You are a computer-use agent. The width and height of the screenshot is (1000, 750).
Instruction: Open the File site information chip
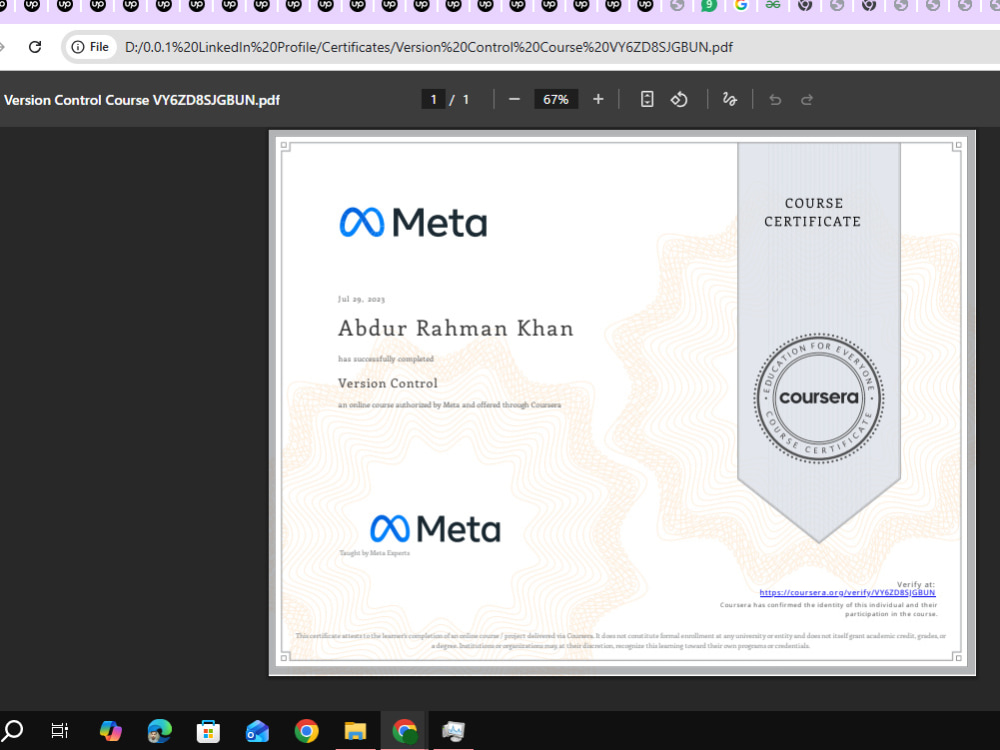click(91, 47)
